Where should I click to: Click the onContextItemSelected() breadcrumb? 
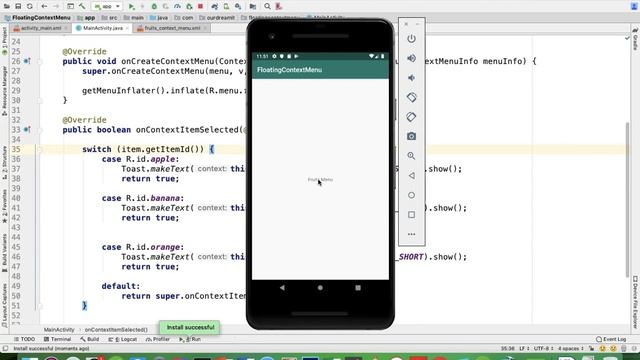pos(116,329)
